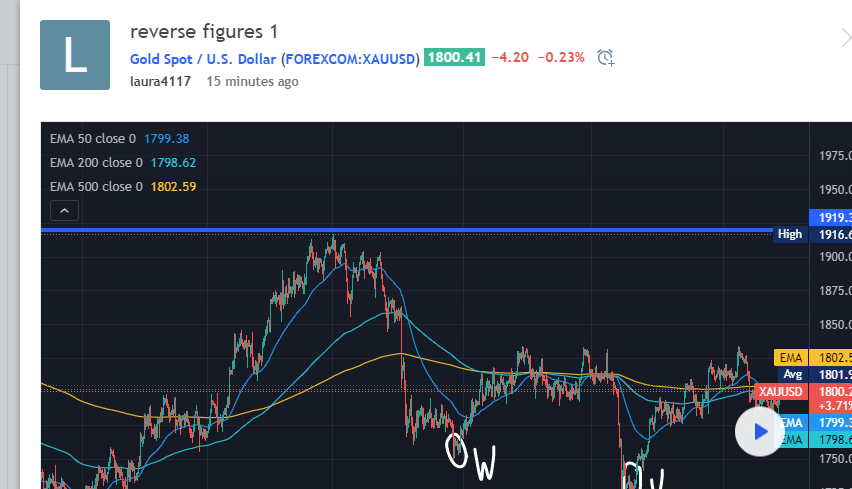
Task: Select the EMA 500 close indicator legend
Action: pos(96,186)
